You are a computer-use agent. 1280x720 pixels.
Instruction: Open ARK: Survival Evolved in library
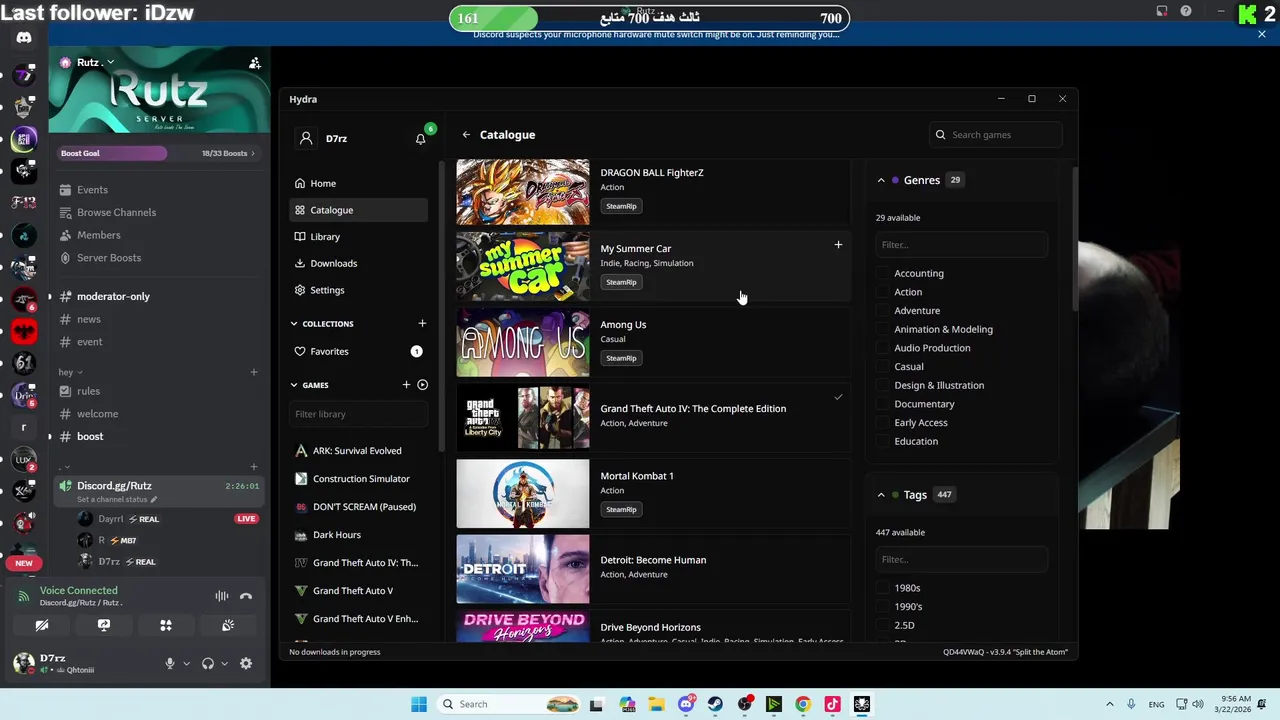(359, 451)
